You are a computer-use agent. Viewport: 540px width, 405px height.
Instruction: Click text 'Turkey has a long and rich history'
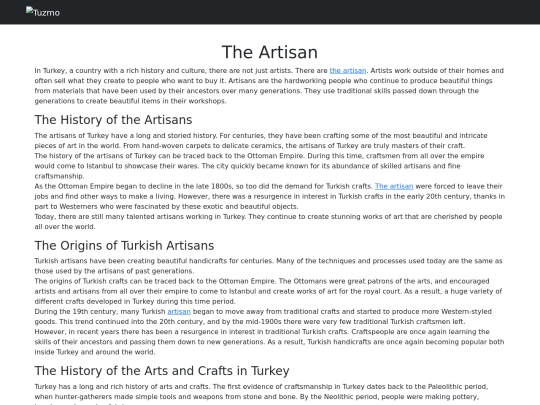coord(91,387)
